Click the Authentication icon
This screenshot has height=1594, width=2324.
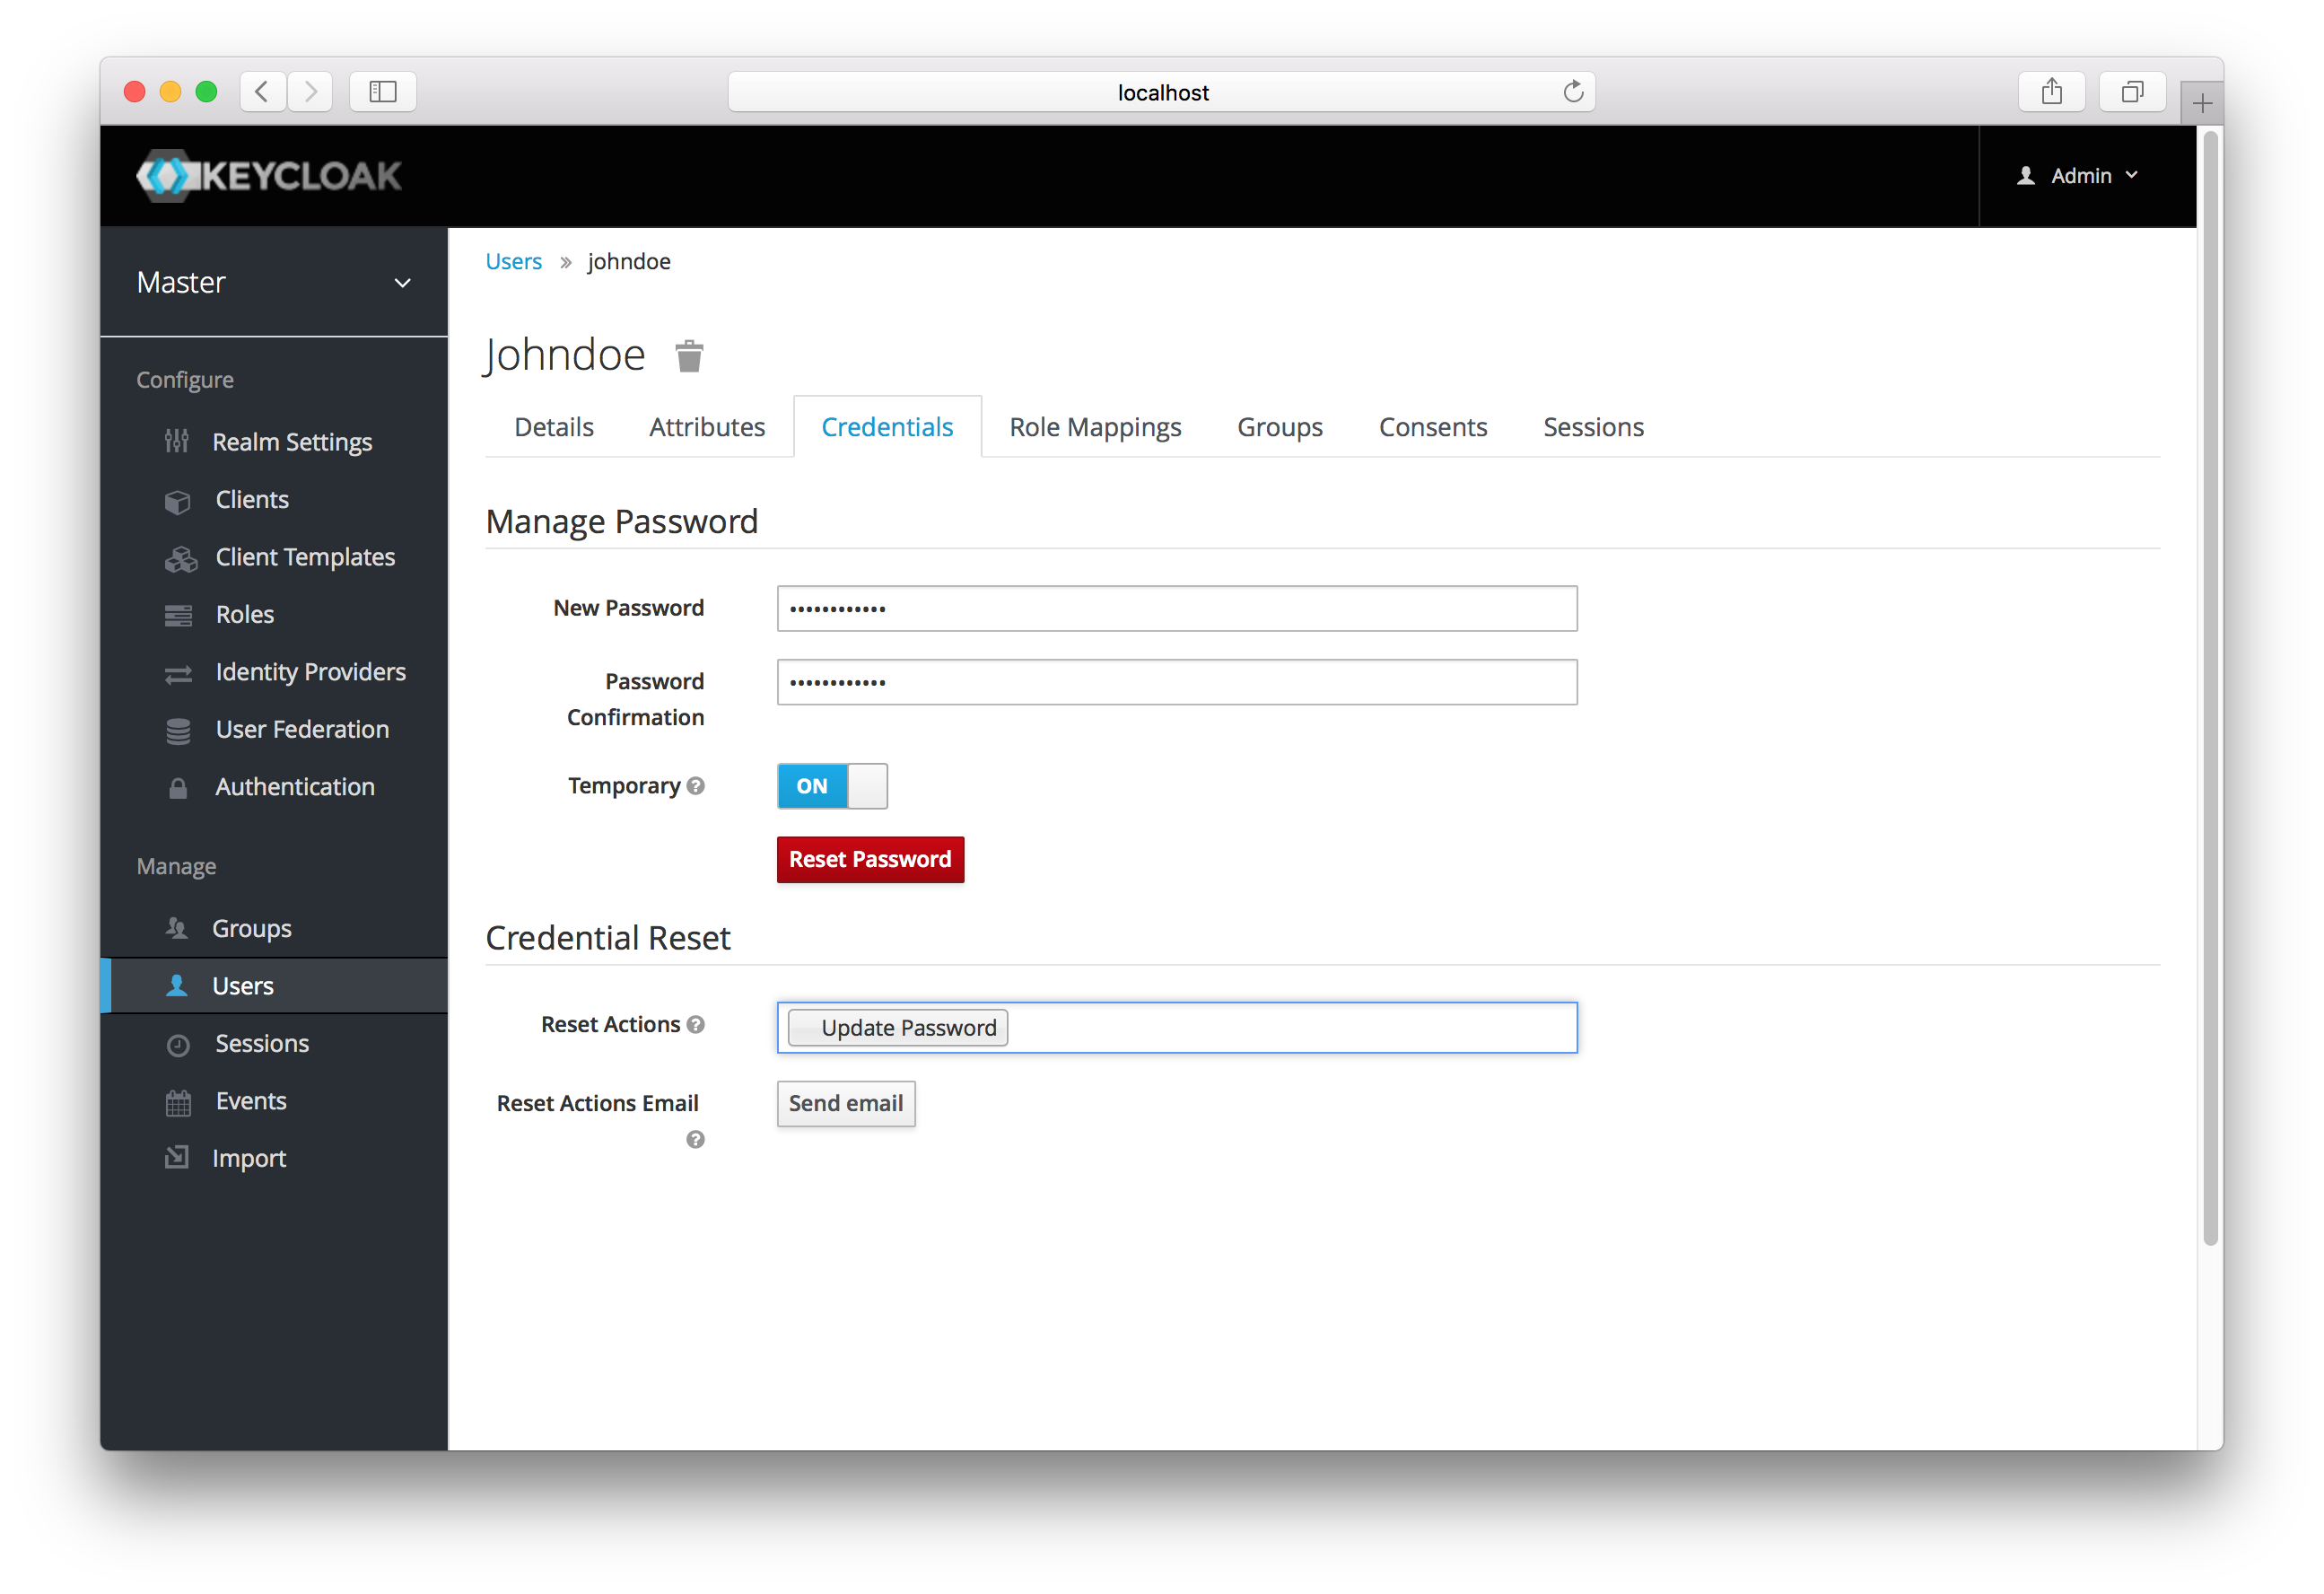[x=177, y=784]
